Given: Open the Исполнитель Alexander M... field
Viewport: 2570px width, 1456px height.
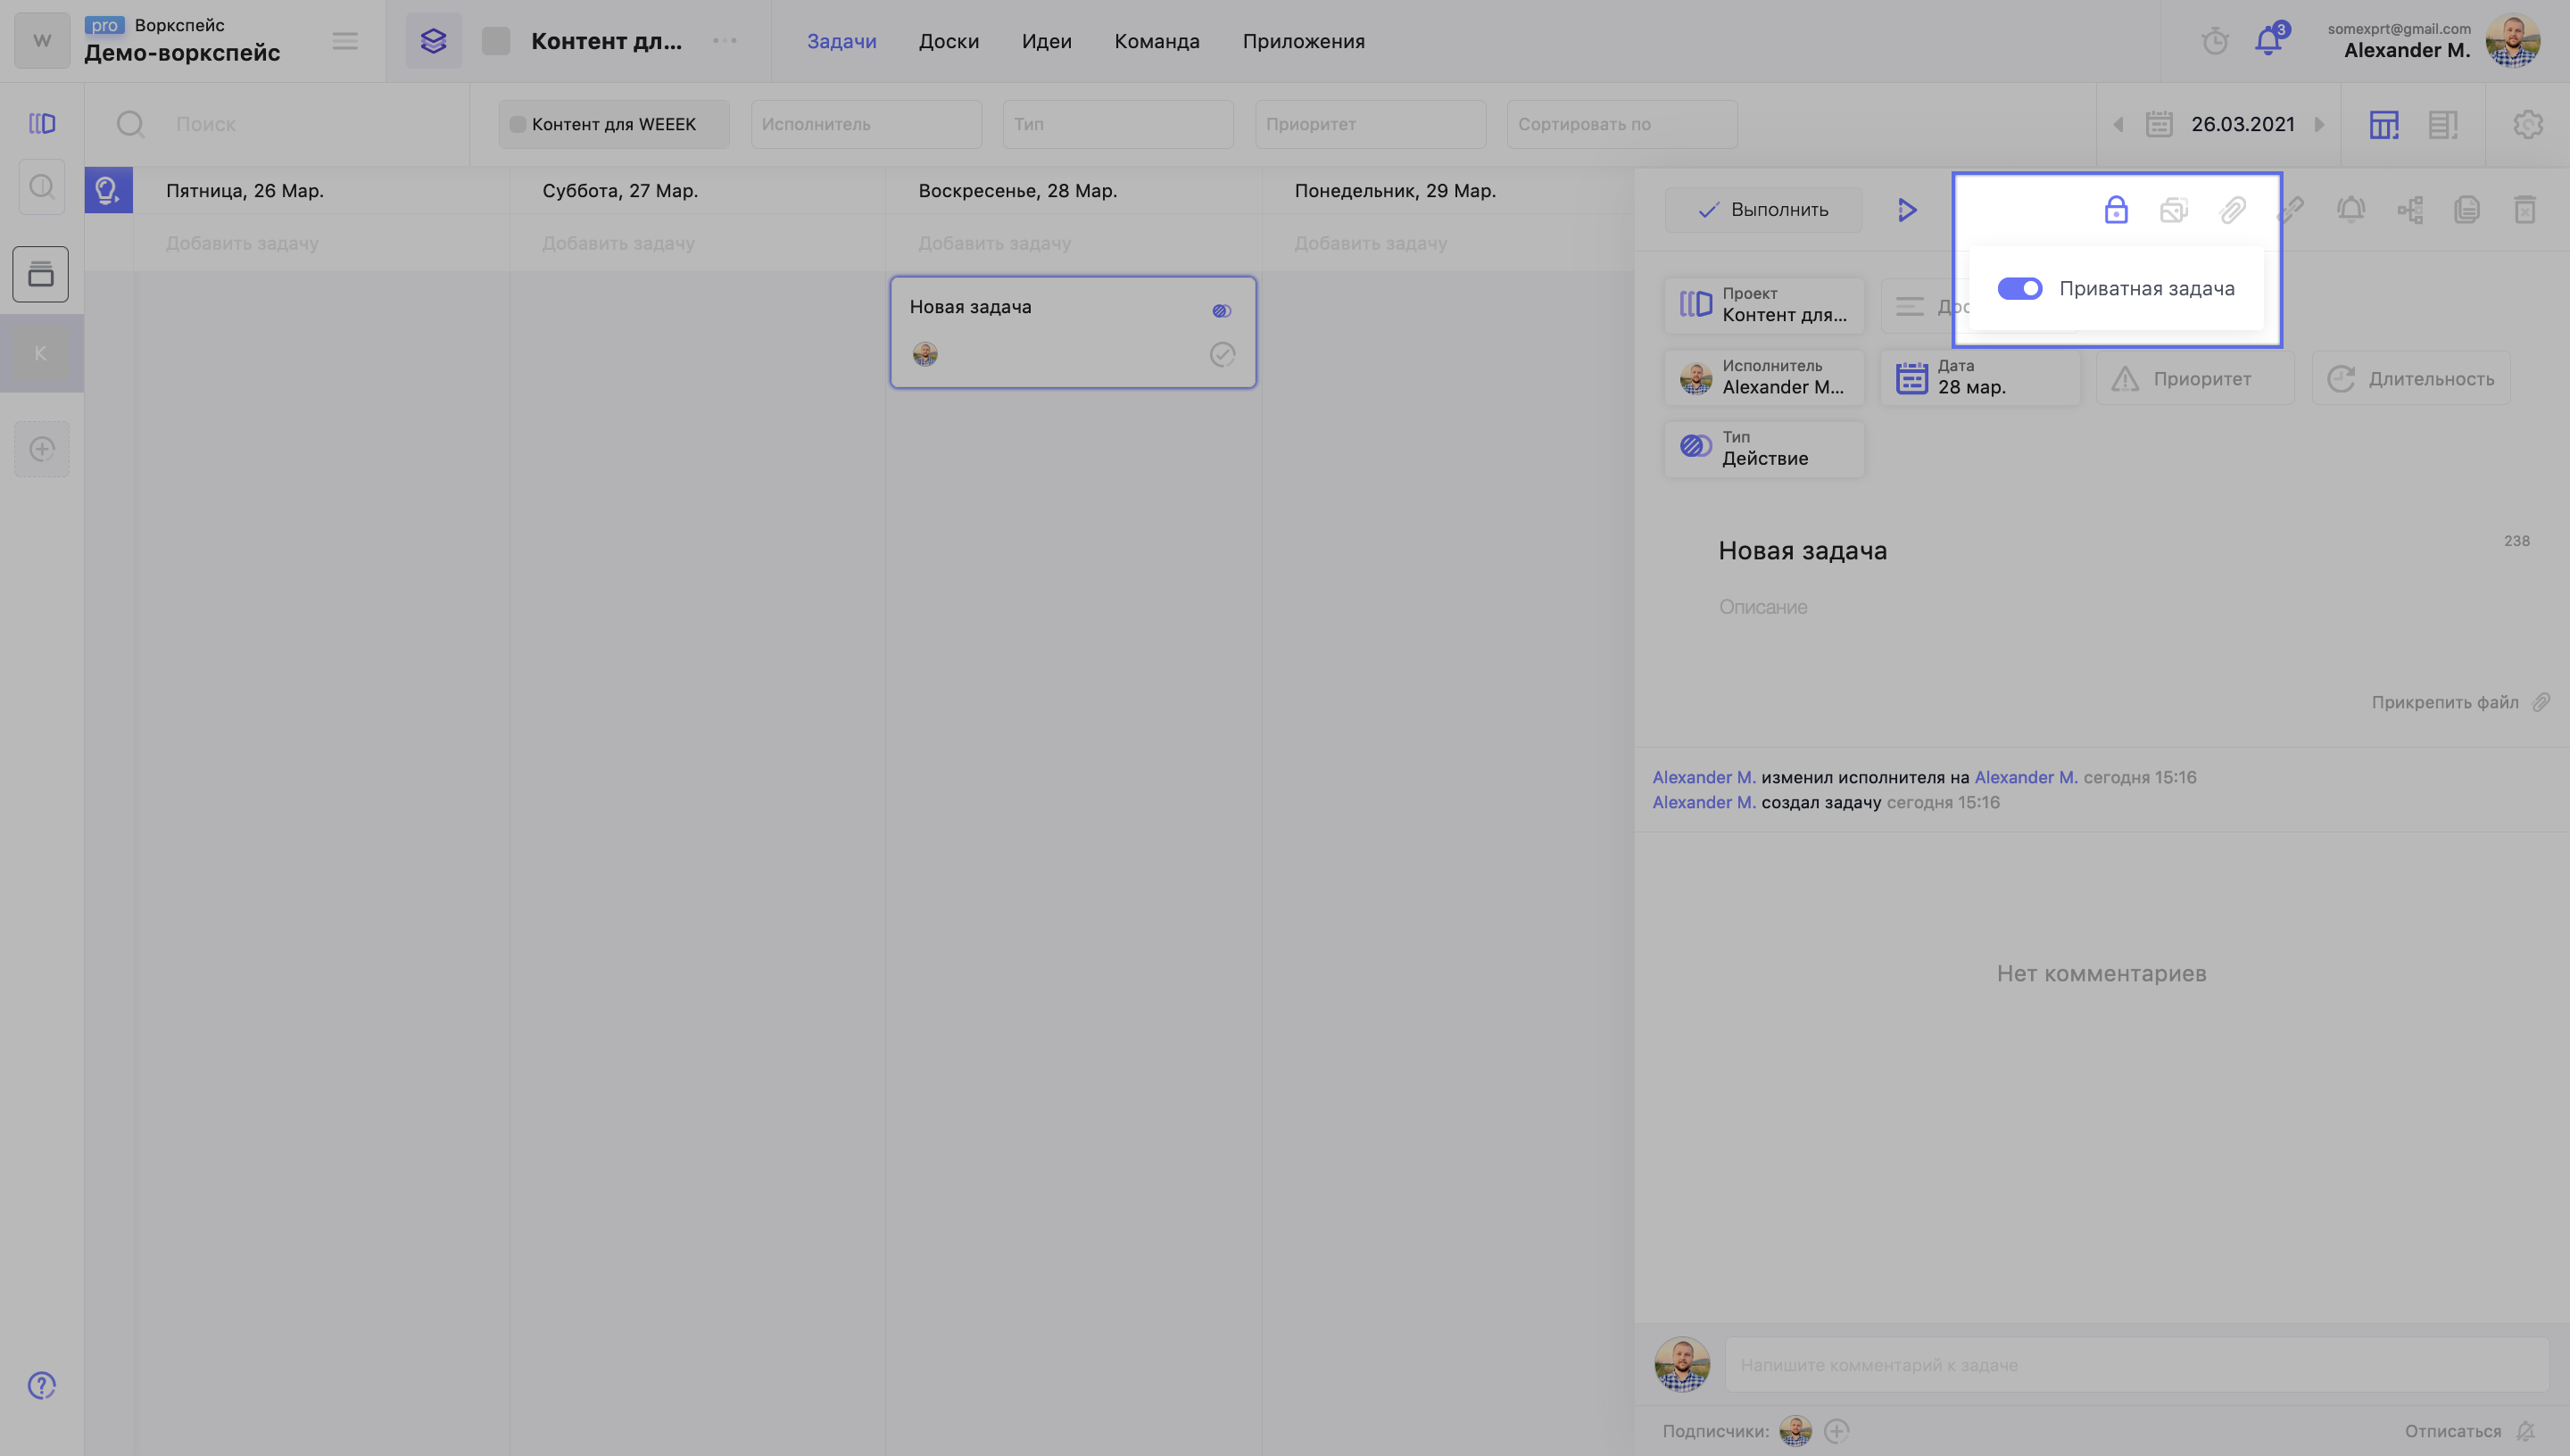Looking at the screenshot, I should [1764, 377].
